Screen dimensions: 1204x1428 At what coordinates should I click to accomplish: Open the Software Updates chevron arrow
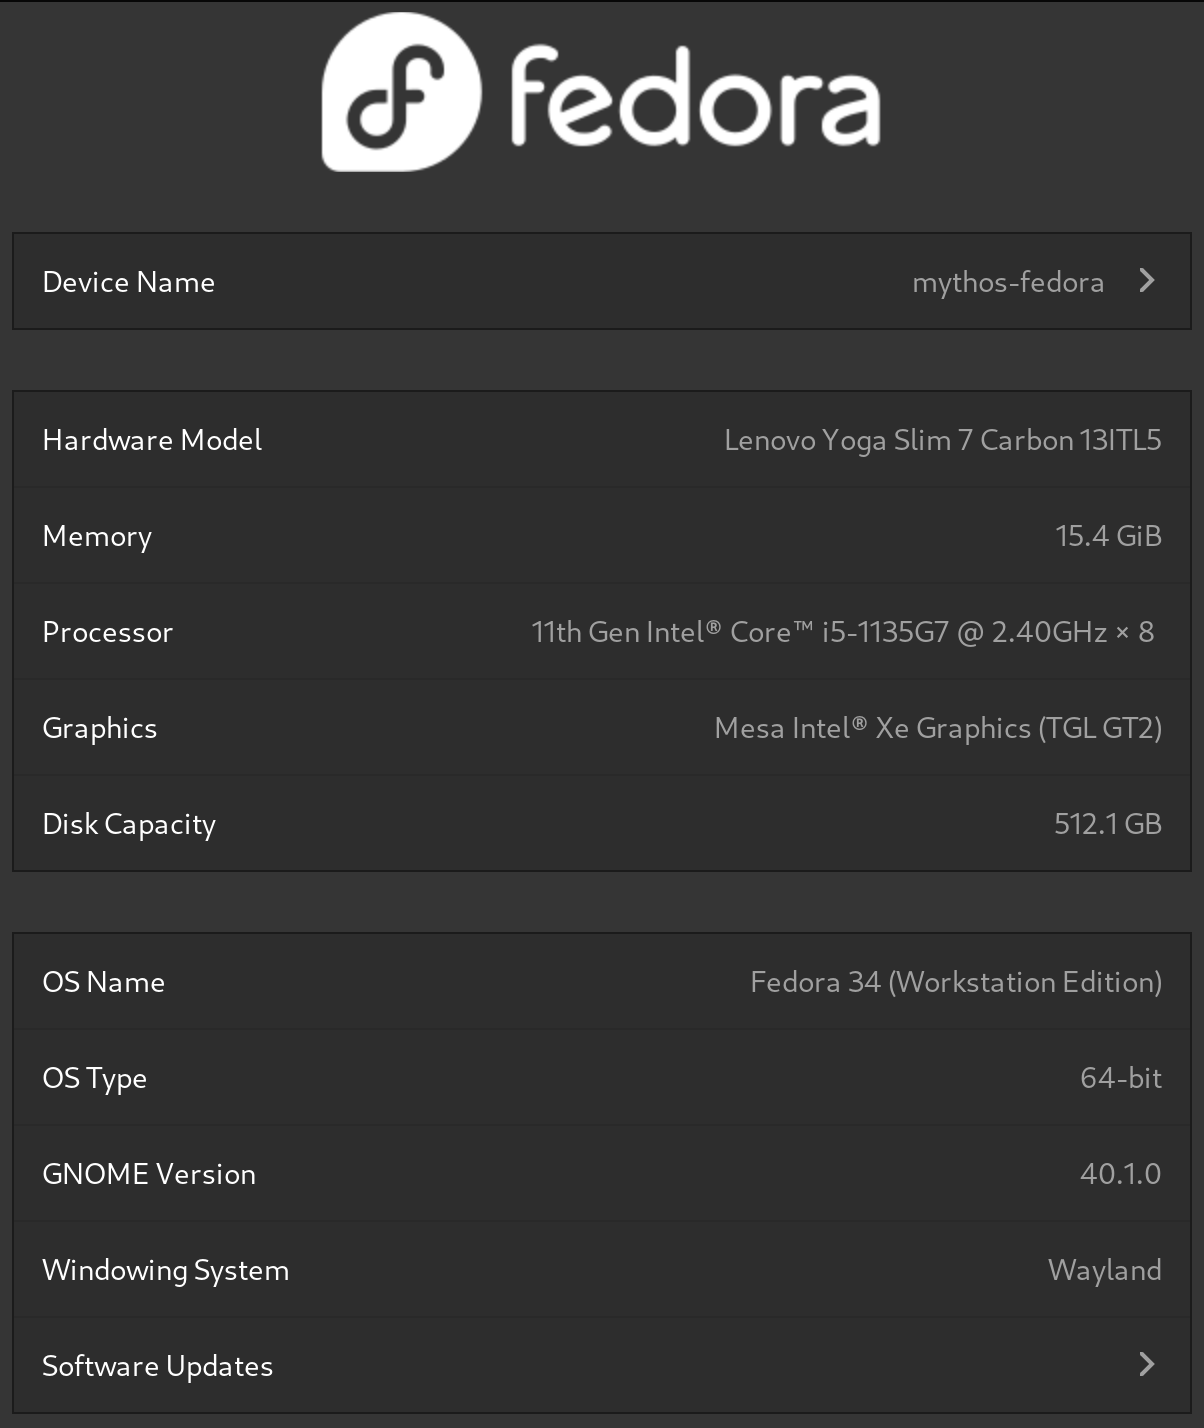click(x=1146, y=1364)
